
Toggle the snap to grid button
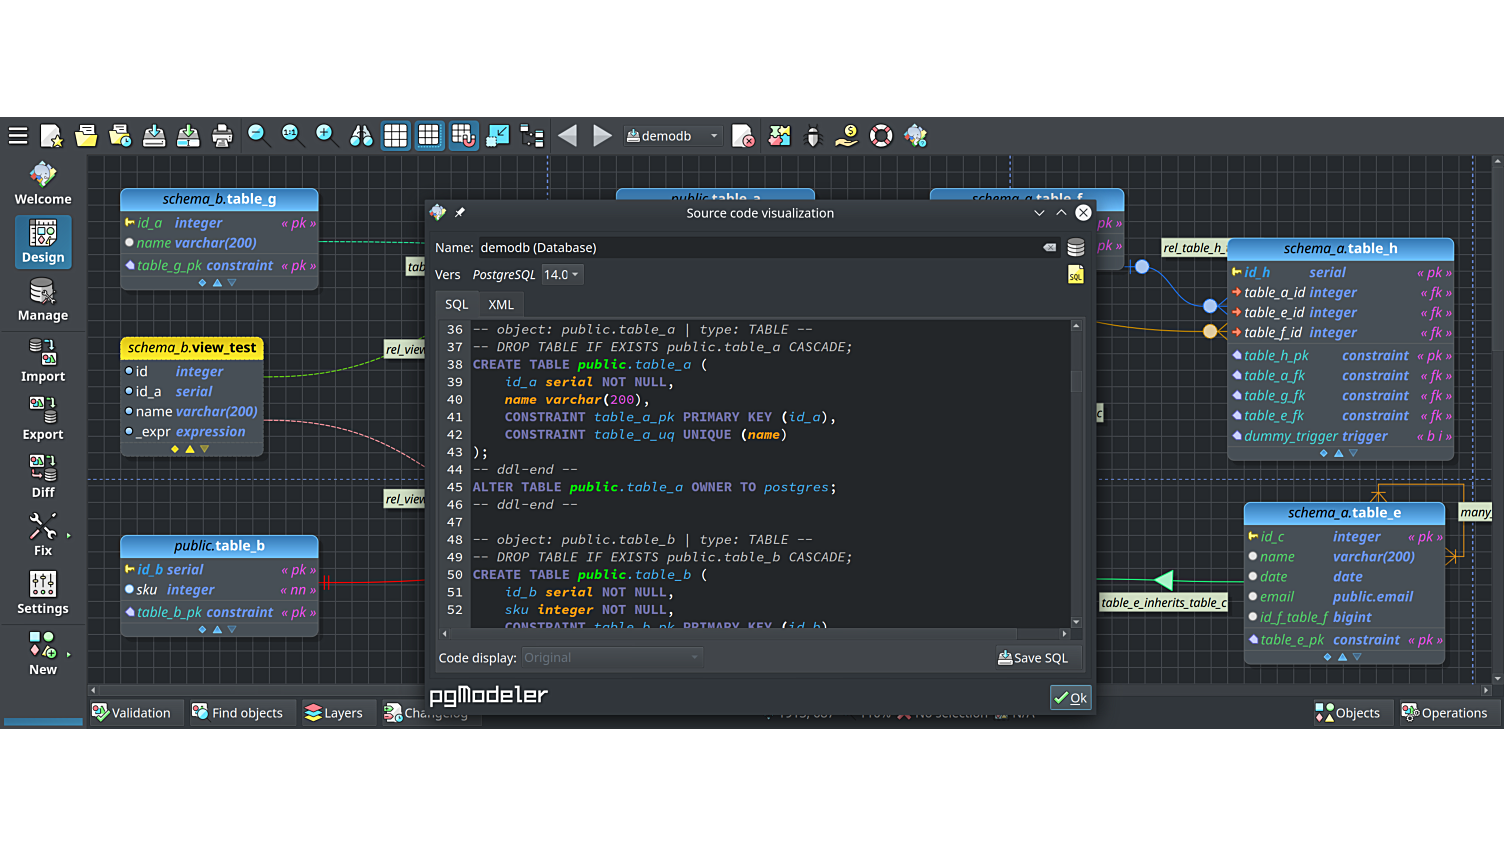tap(463, 136)
